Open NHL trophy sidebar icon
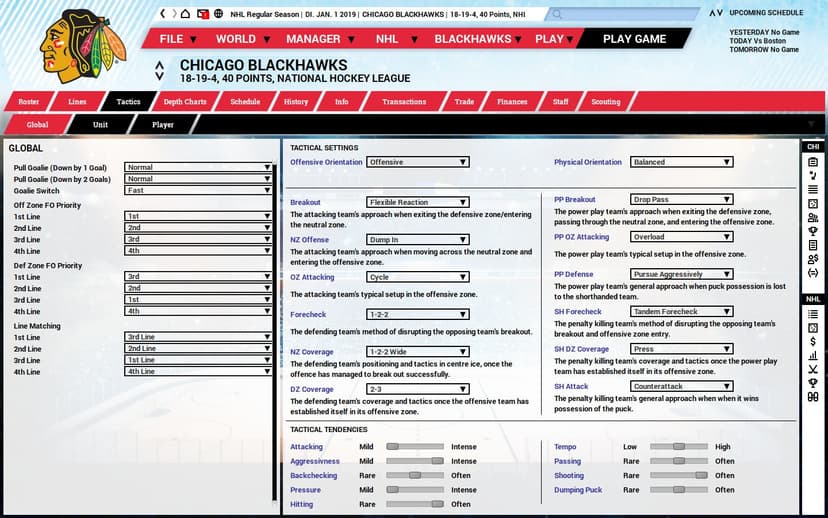828x518 pixels. (813, 383)
